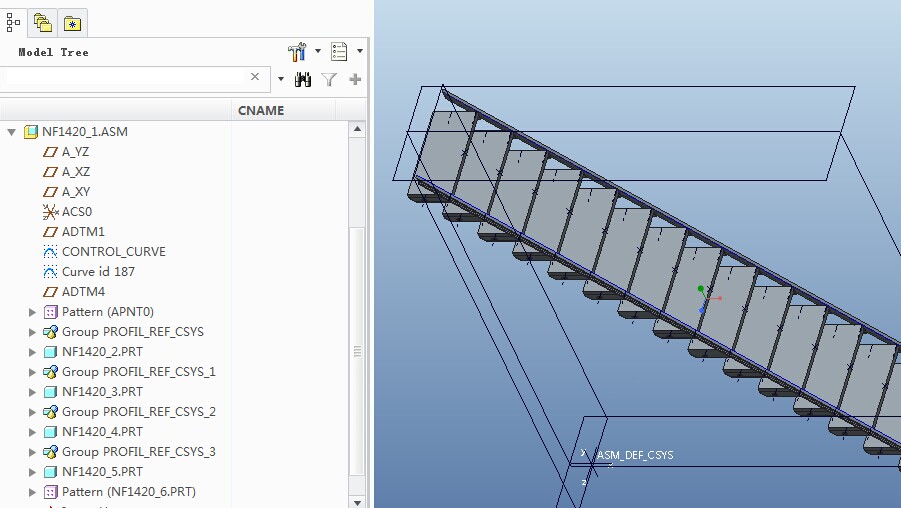The image size is (901, 508).
Task: Clear the search field with X button
Action: (x=255, y=76)
